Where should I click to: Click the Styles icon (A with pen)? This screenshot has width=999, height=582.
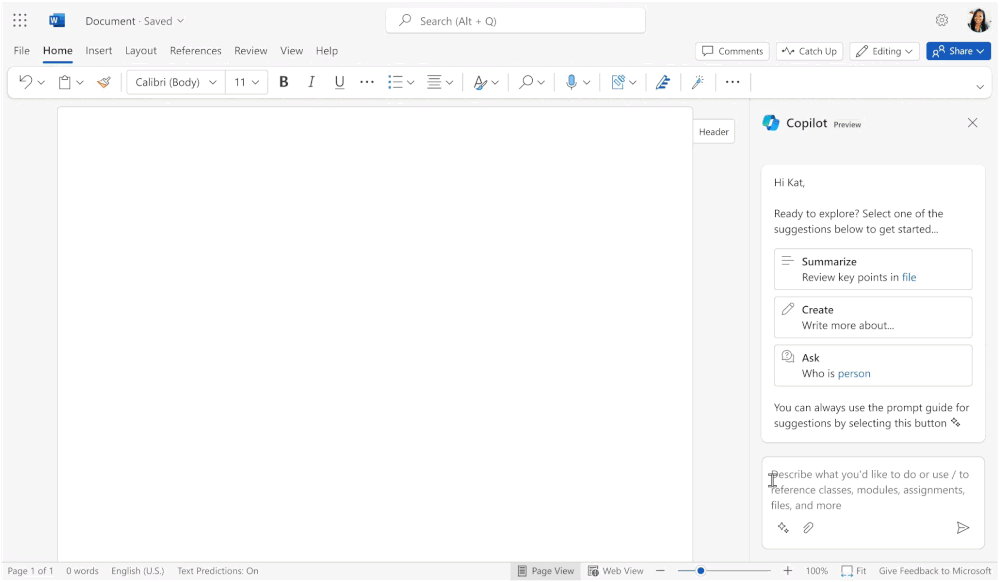(480, 82)
